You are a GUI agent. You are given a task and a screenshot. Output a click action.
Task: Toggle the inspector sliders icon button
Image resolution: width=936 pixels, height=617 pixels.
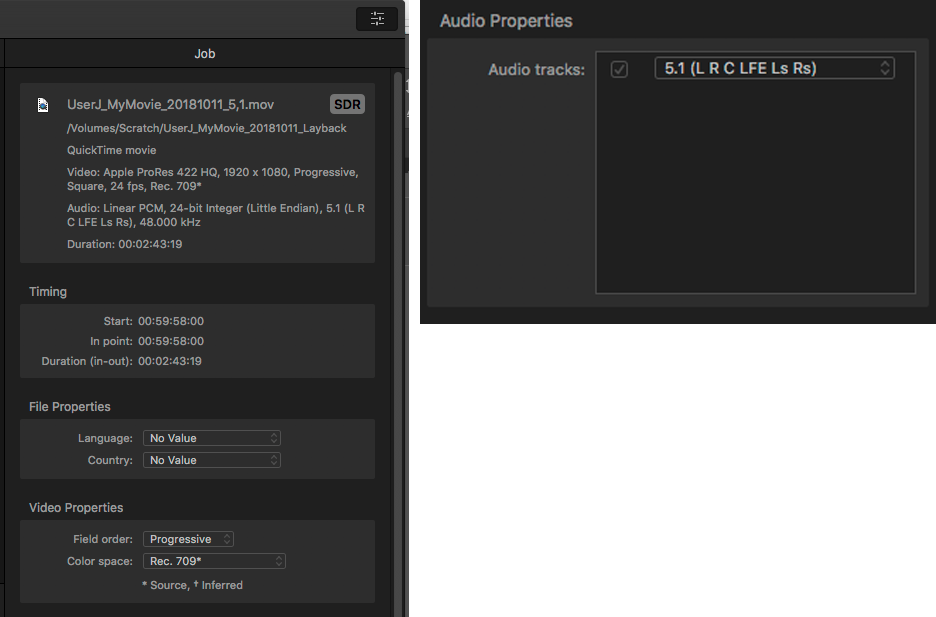[x=377, y=18]
